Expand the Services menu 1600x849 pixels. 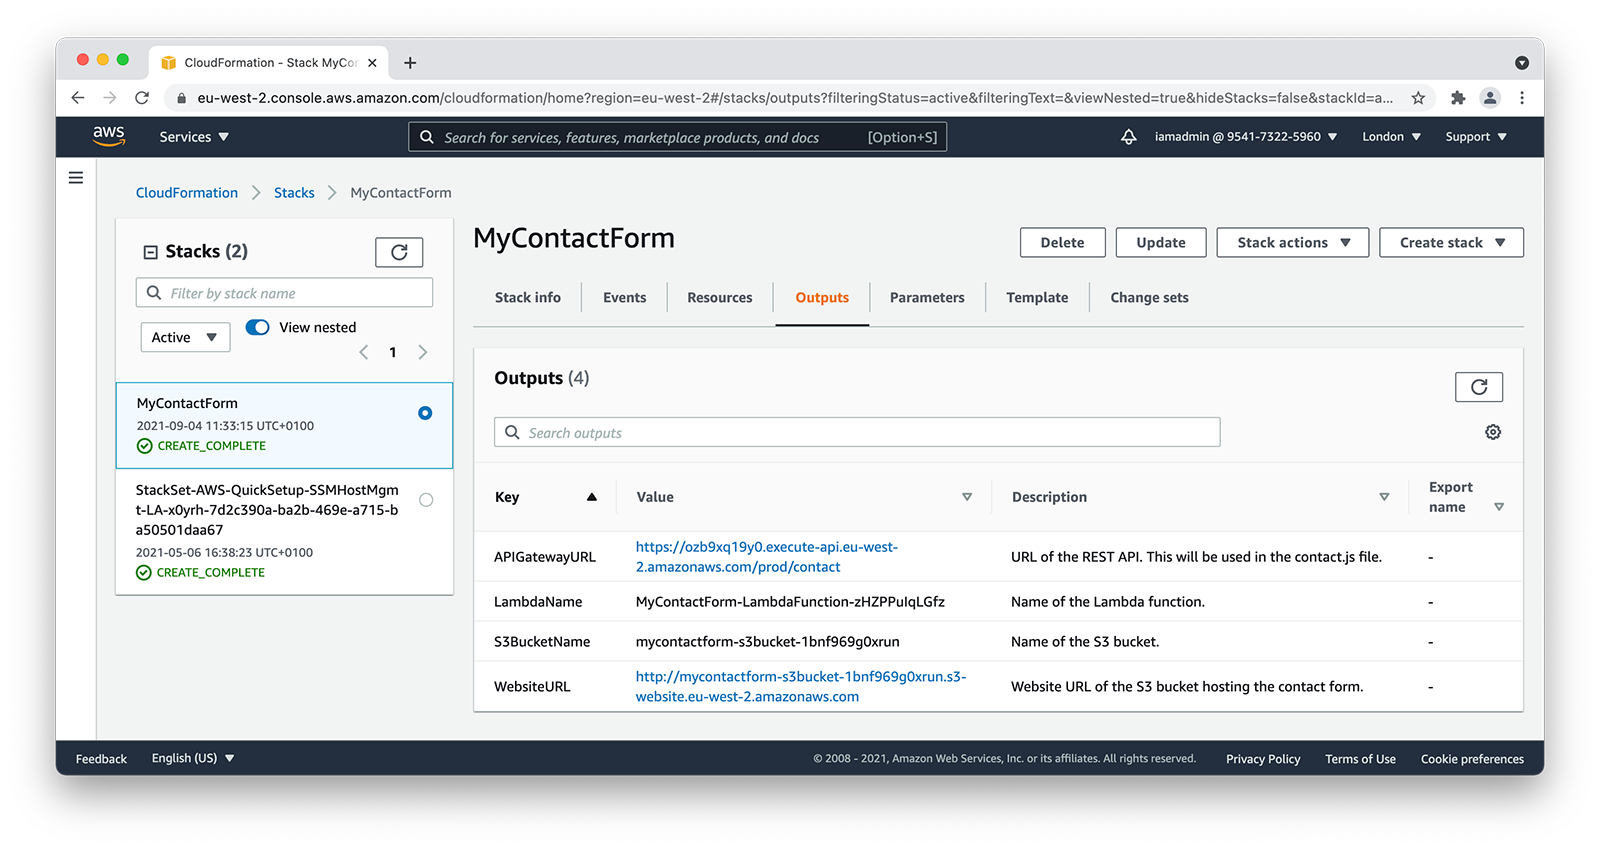tap(194, 137)
